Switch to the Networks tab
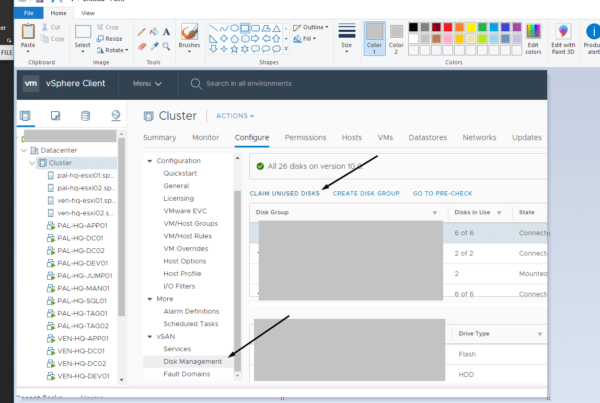This screenshot has height=403, width=600. [x=479, y=137]
